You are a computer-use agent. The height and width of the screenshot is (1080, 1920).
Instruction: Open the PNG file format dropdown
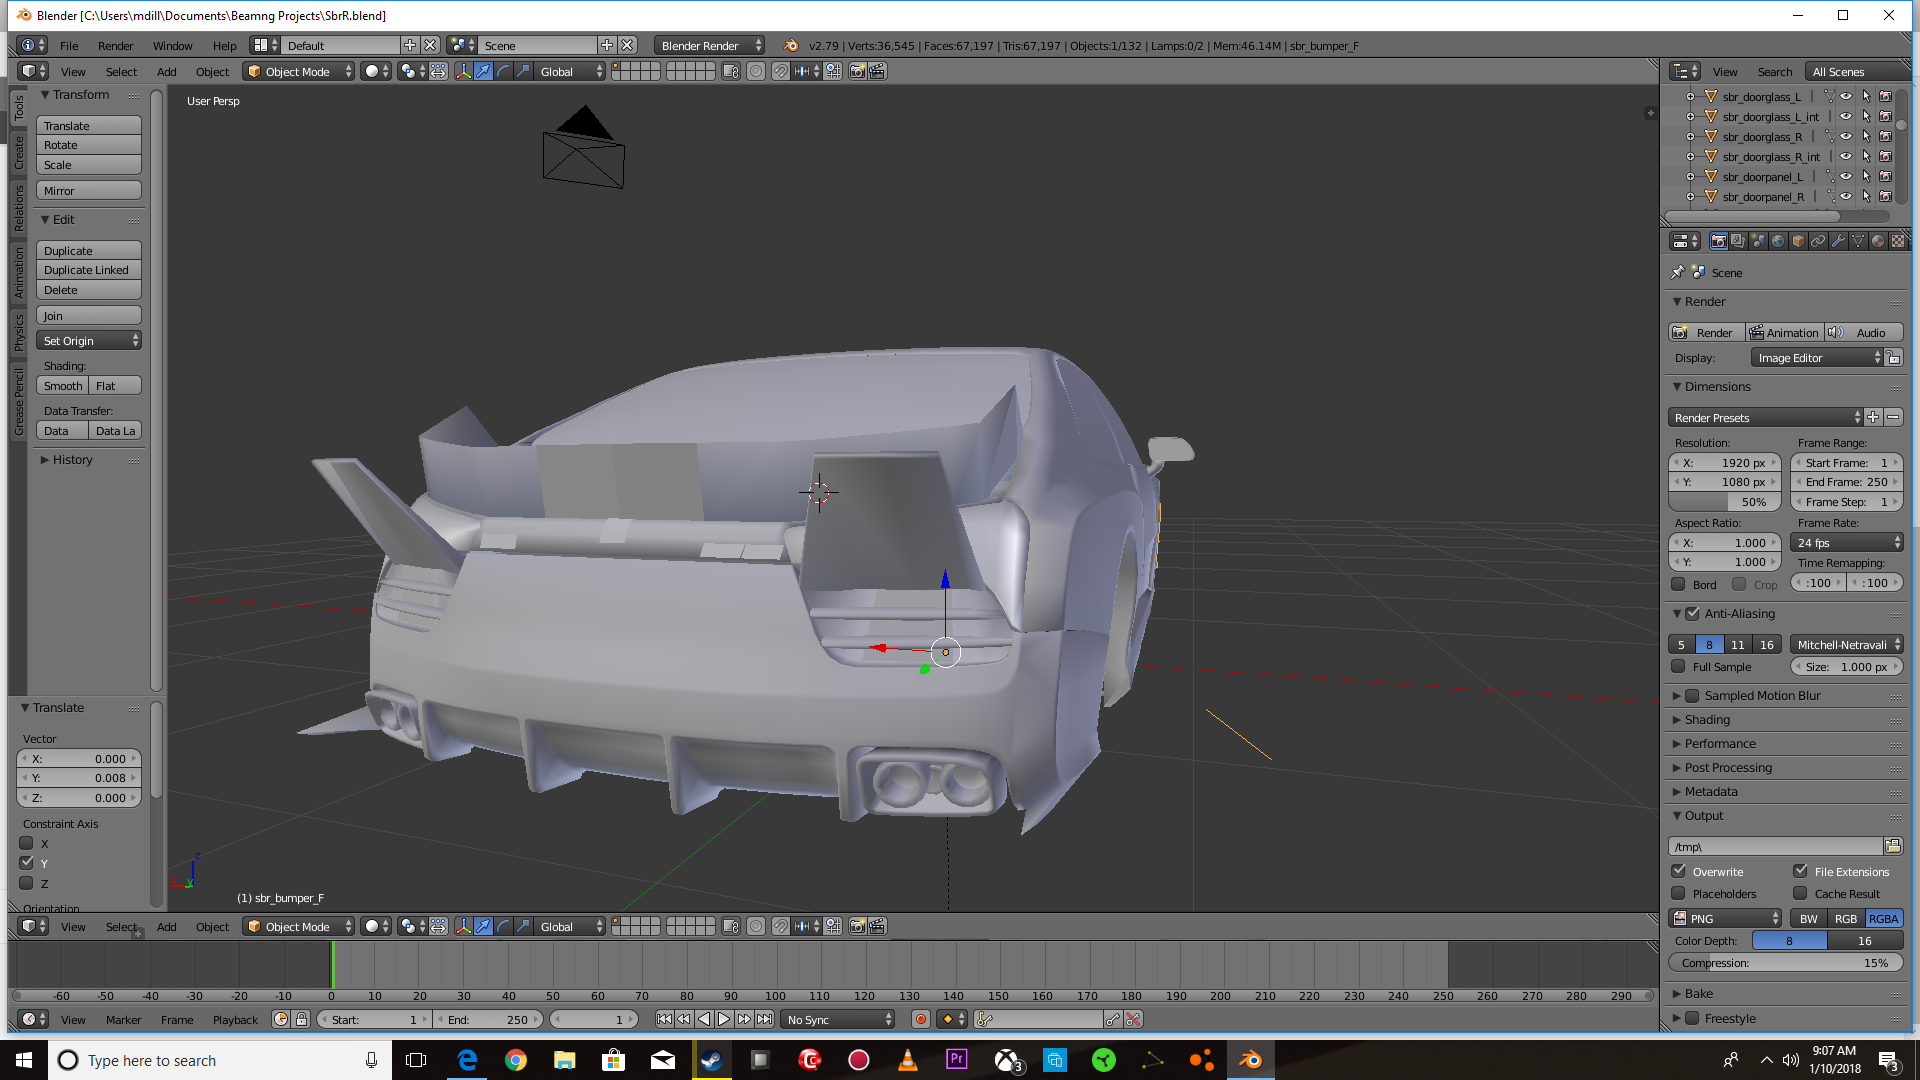1726,919
